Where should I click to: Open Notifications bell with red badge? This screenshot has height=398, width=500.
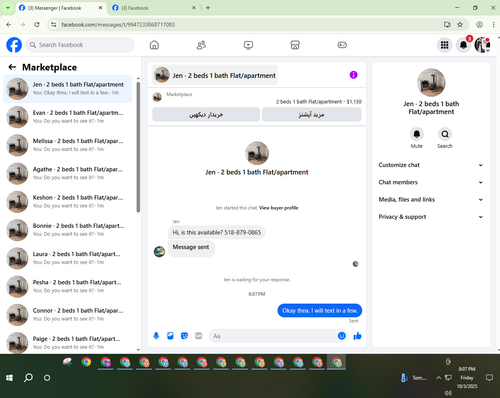pyautogui.click(x=463, y=45)
